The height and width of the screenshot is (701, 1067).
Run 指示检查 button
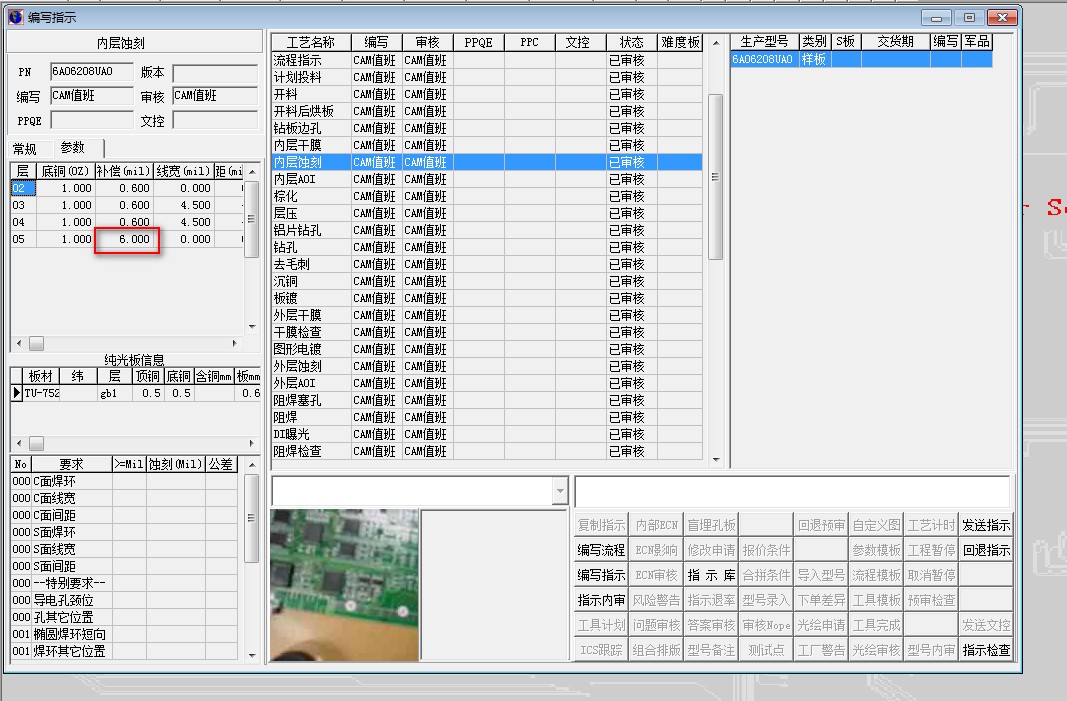pos(985,650)
